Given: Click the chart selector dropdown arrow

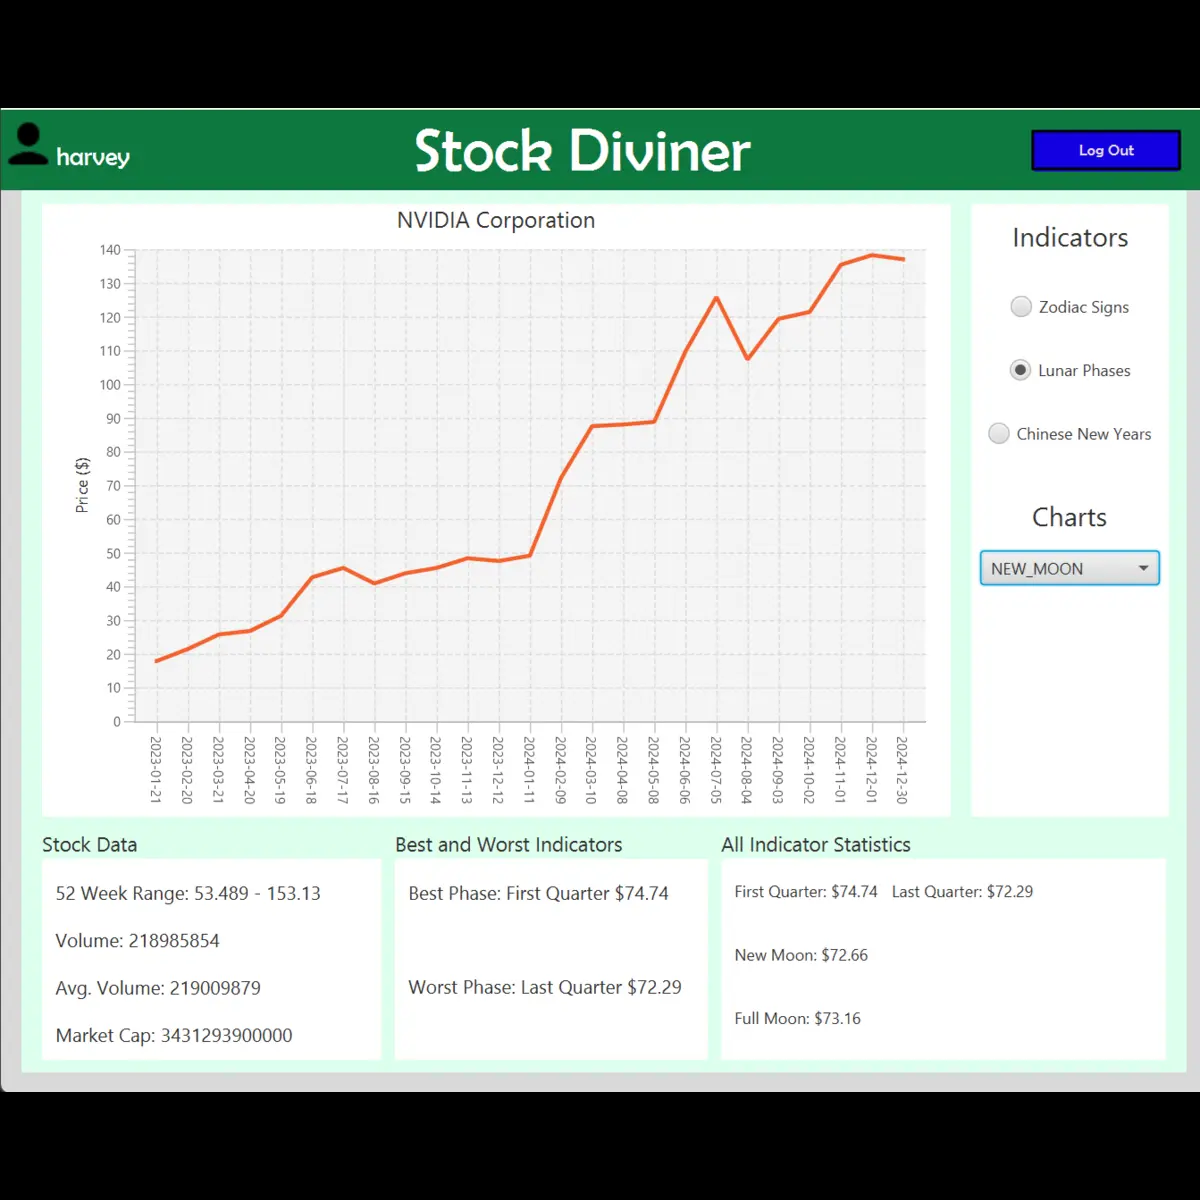Looking at the screenshot, I should click(1143, 568).
